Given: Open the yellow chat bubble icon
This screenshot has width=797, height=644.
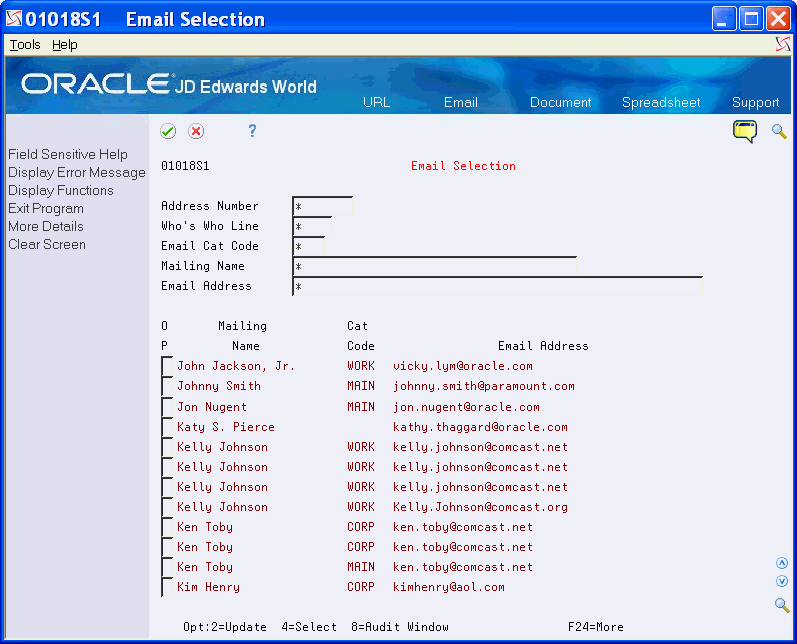Looking at the screenshot, I should click(745, 131).
